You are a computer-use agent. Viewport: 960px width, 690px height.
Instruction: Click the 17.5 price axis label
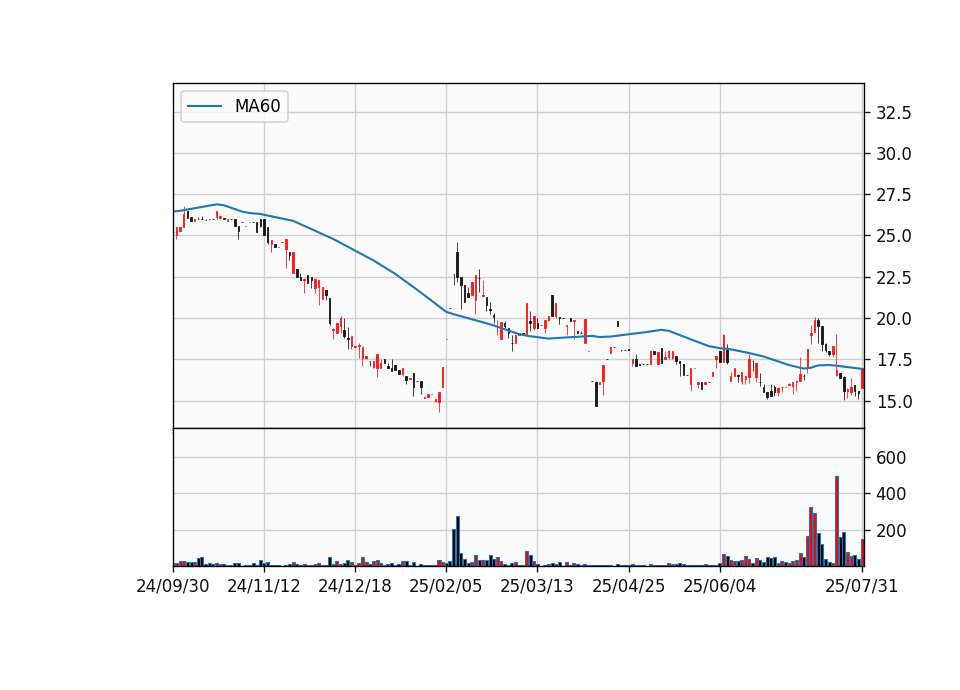894,360
